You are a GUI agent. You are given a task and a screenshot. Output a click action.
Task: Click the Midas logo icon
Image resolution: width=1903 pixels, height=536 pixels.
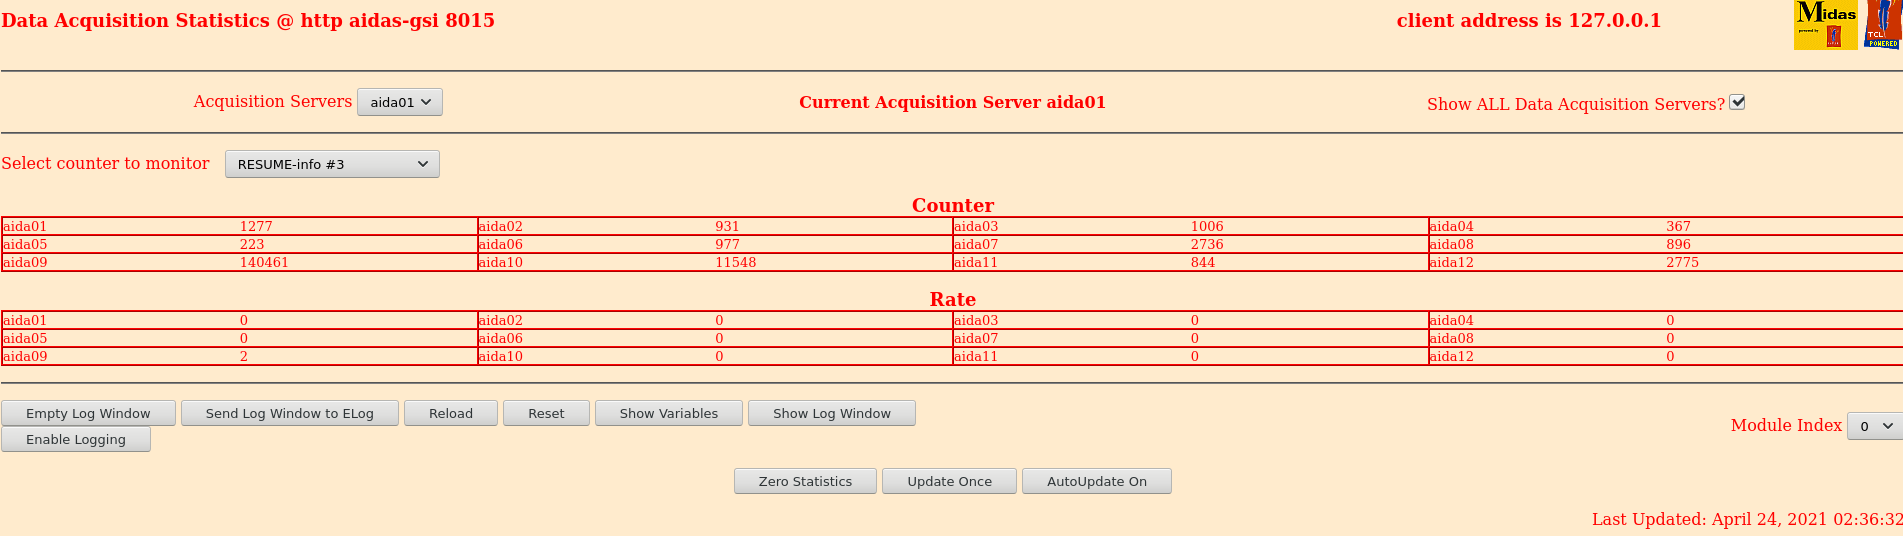click(x=1825, y=25)
